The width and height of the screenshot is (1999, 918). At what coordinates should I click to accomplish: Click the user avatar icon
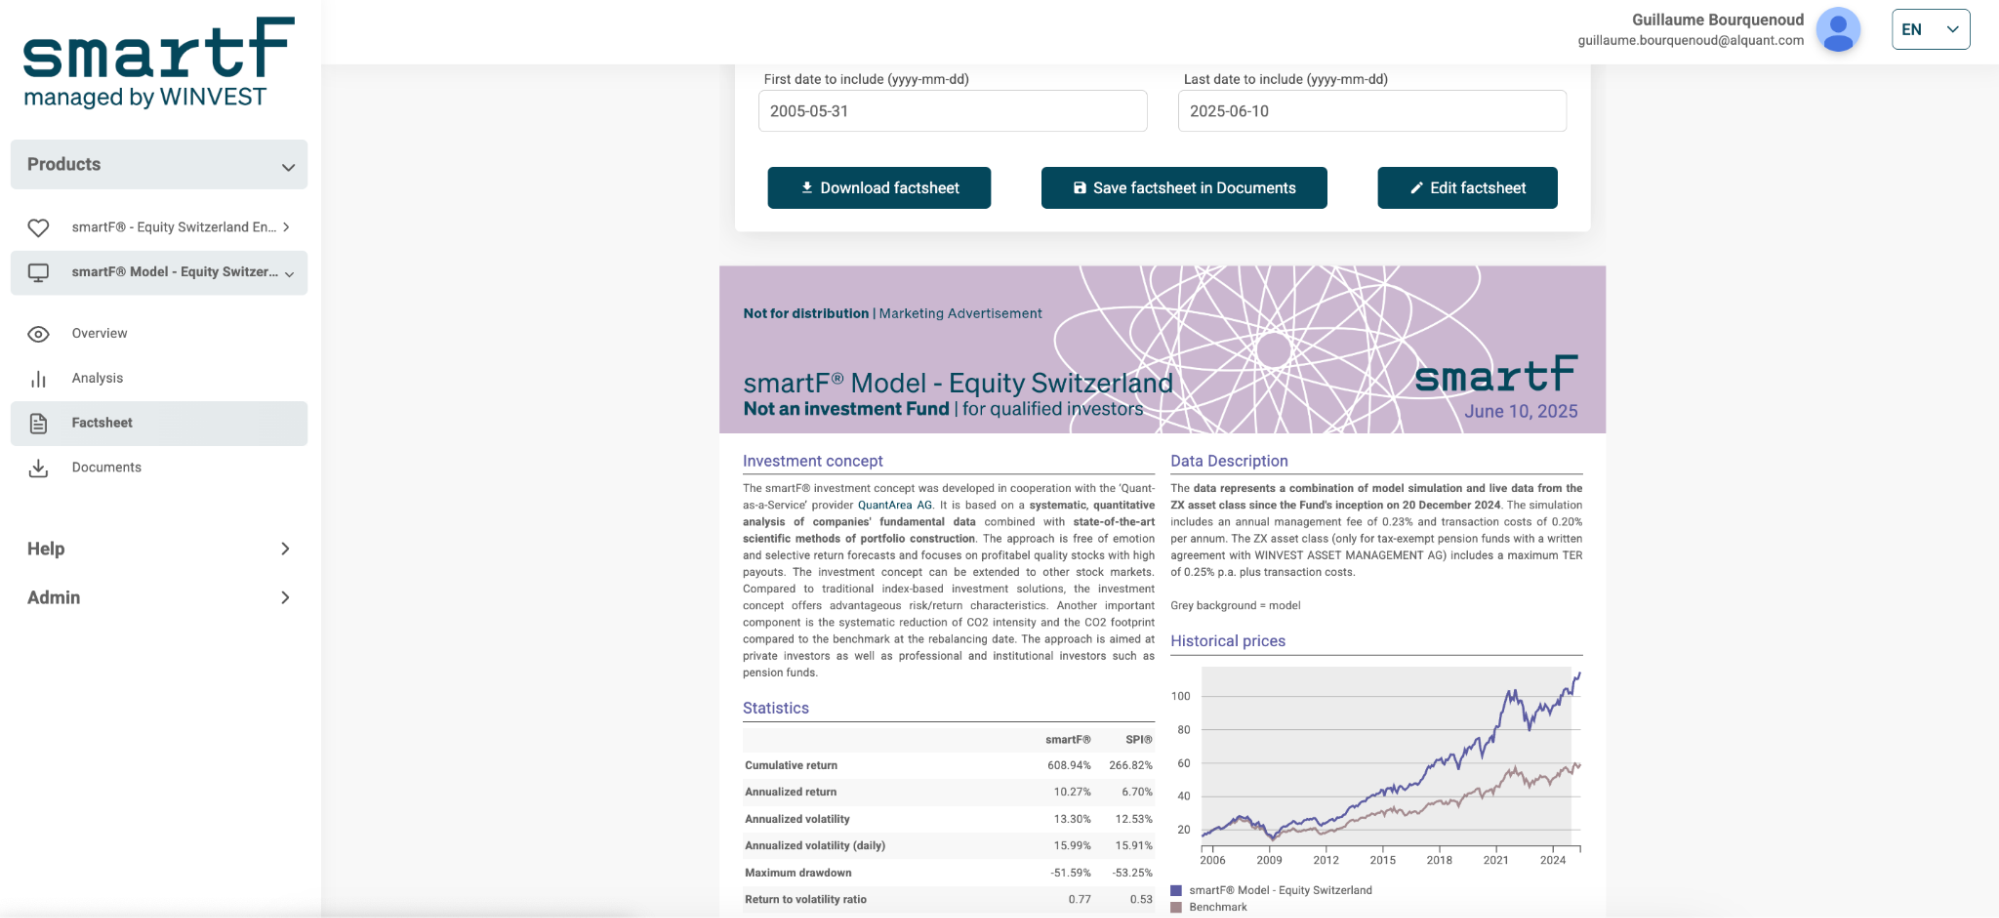[x=1838, y=30]
